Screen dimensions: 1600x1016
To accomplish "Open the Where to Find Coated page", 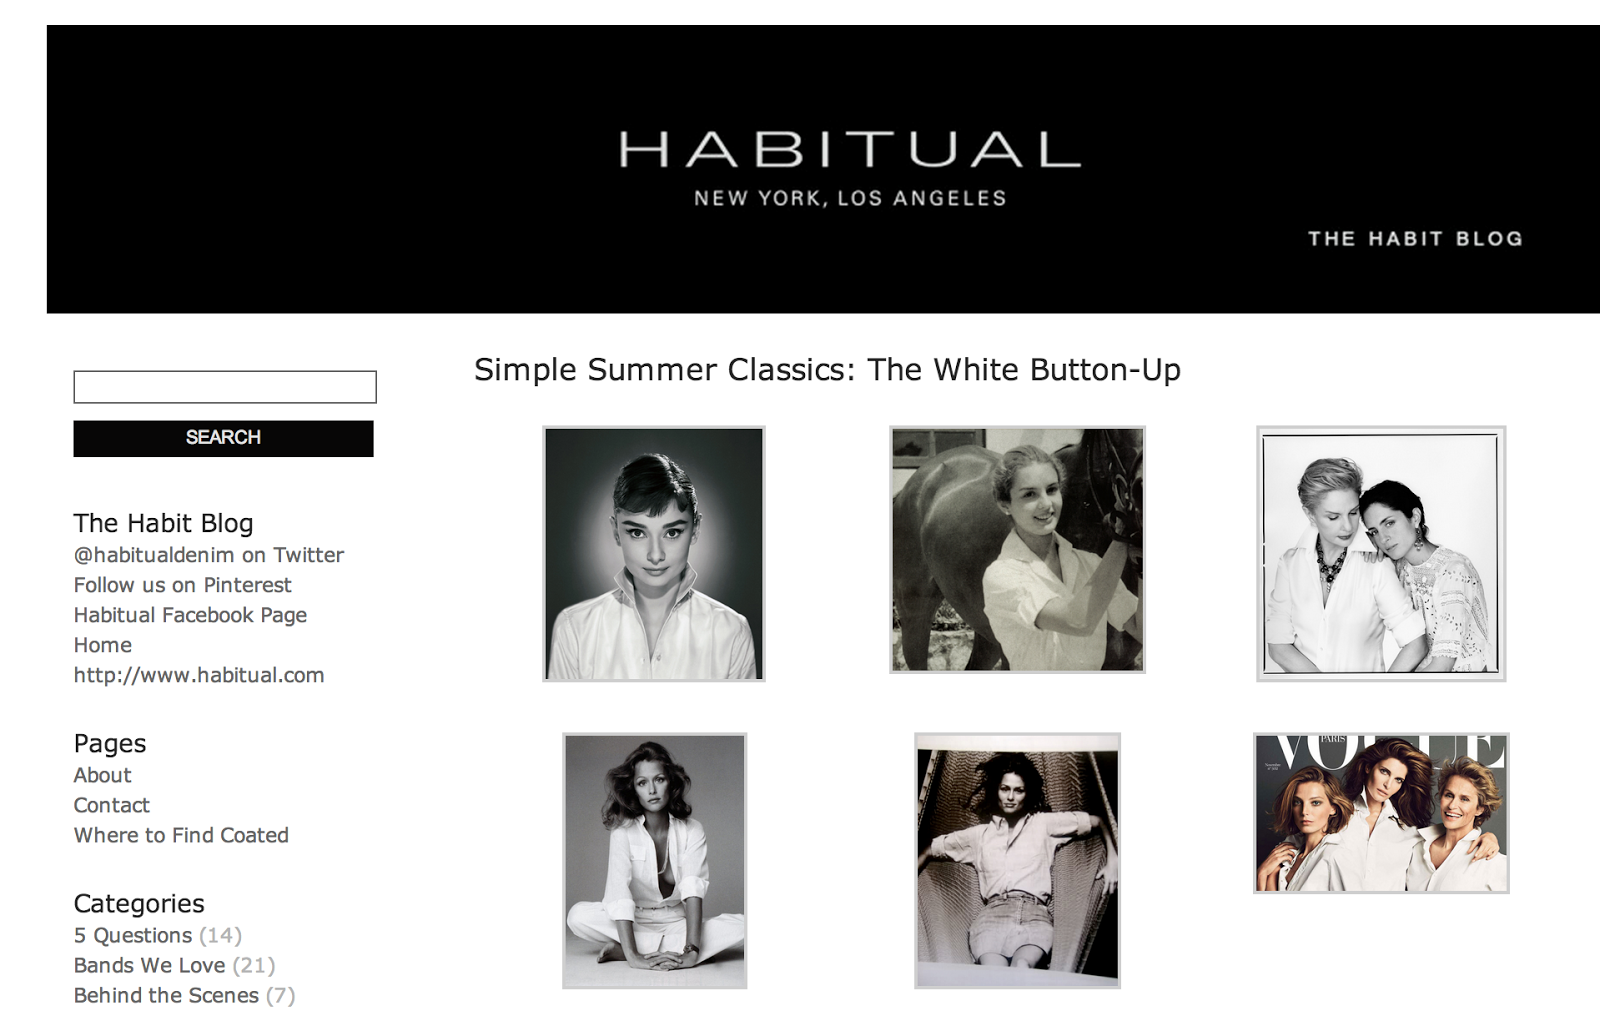I will coord(181,835).
